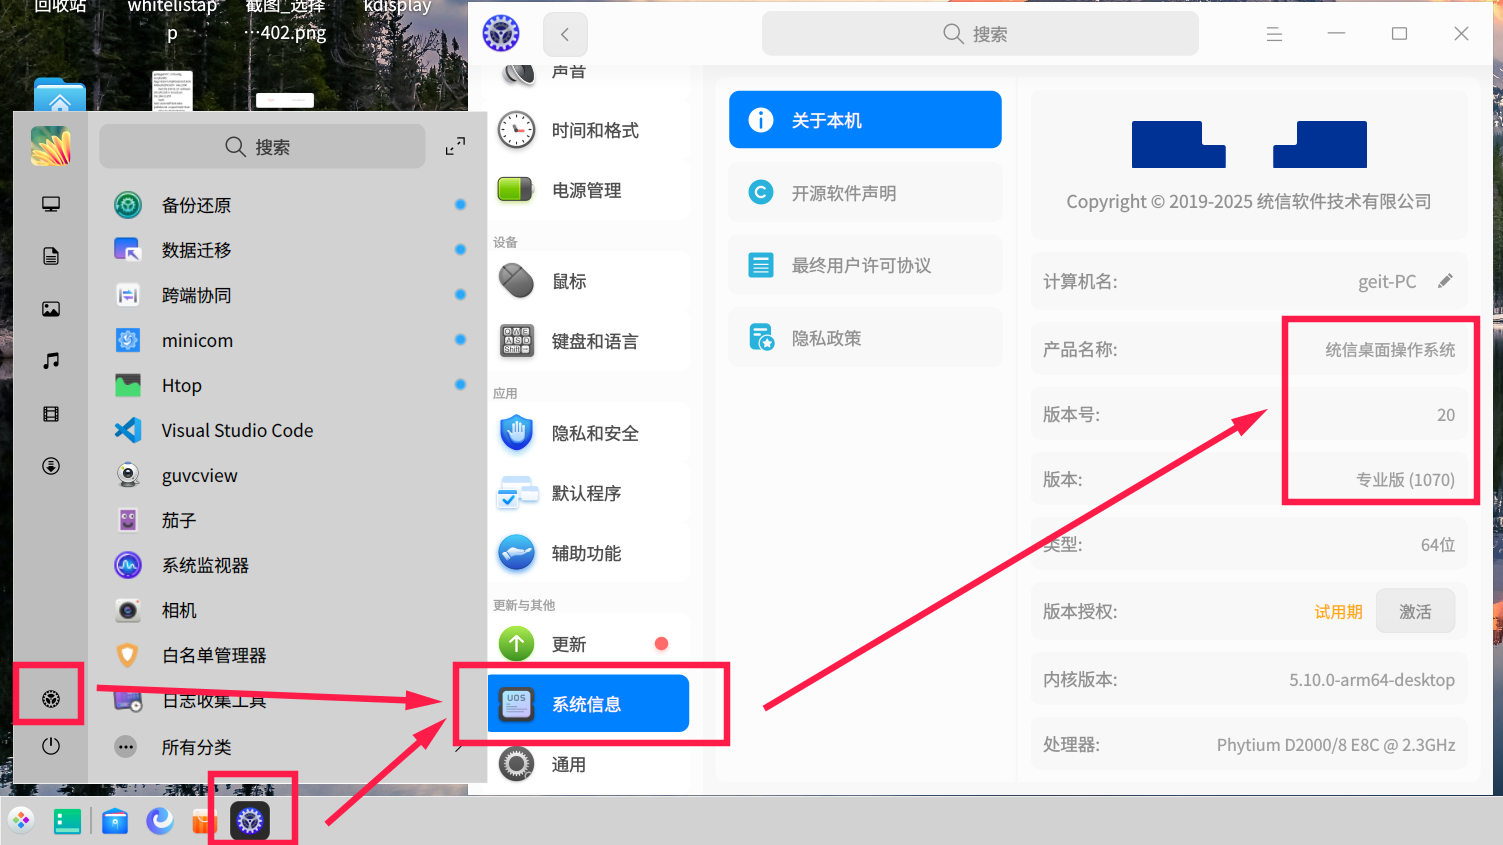Open the terminal from the taskbar

(x=66, y=821)
